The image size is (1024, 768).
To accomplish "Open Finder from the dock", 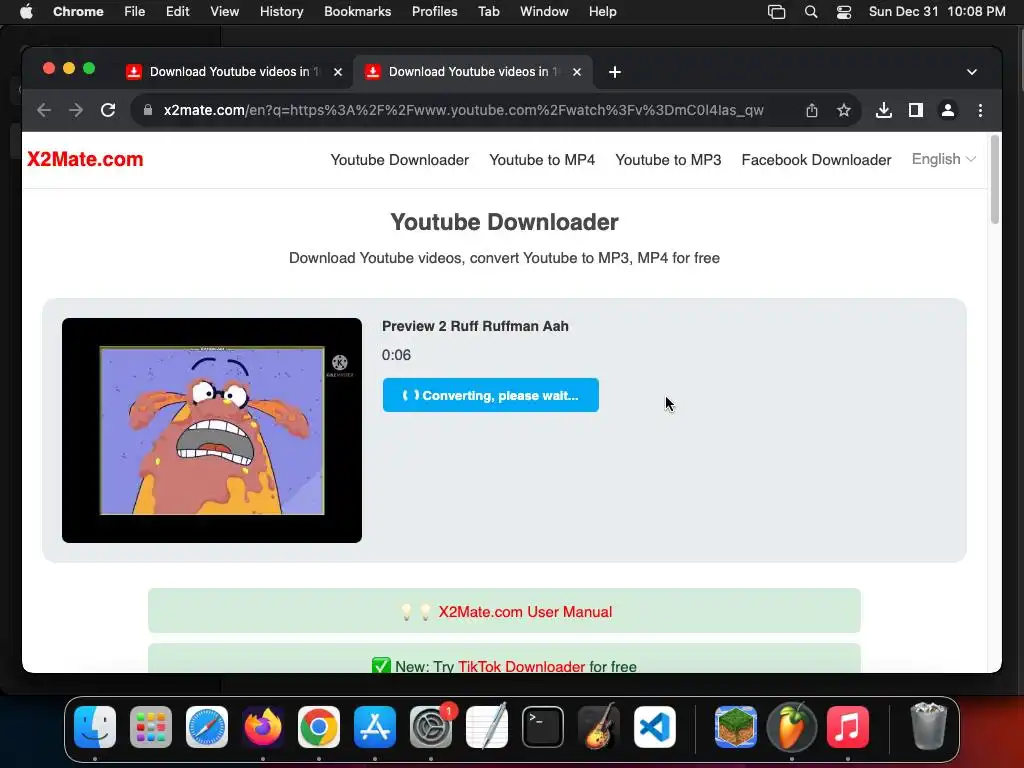I will (95, 727).
